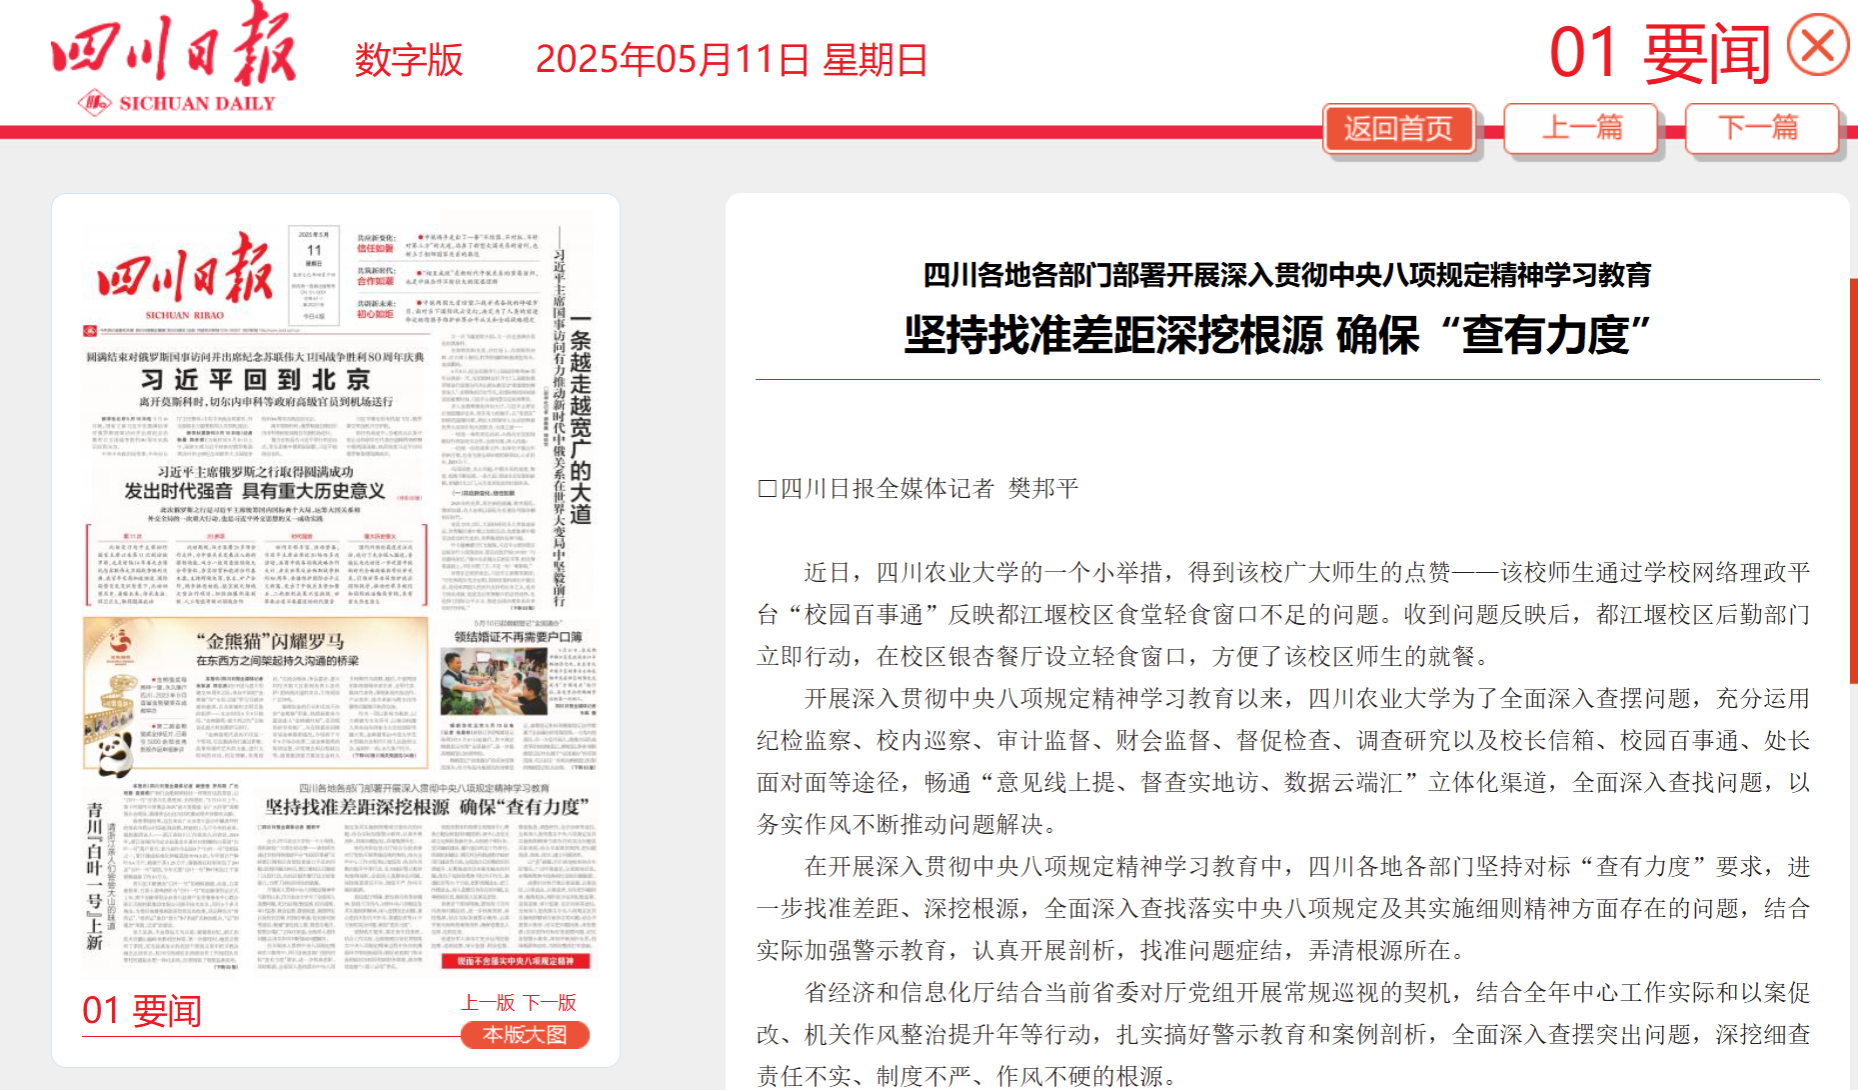Click the red 锲而不舍落实中央八项规定精神 banner on thumbnail
Viewport: 1858px width, 1090px height.
(x=516, y=961)
